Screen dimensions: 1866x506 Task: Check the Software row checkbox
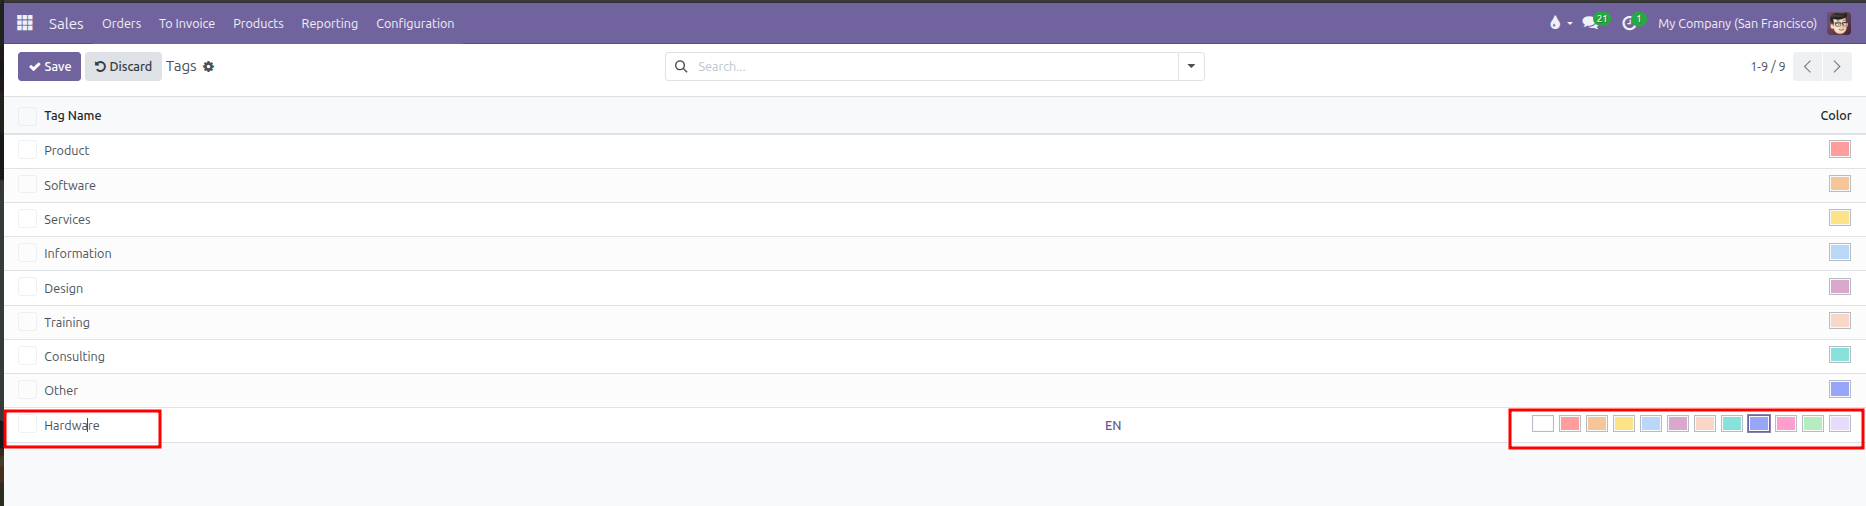[x=27, y=185]
